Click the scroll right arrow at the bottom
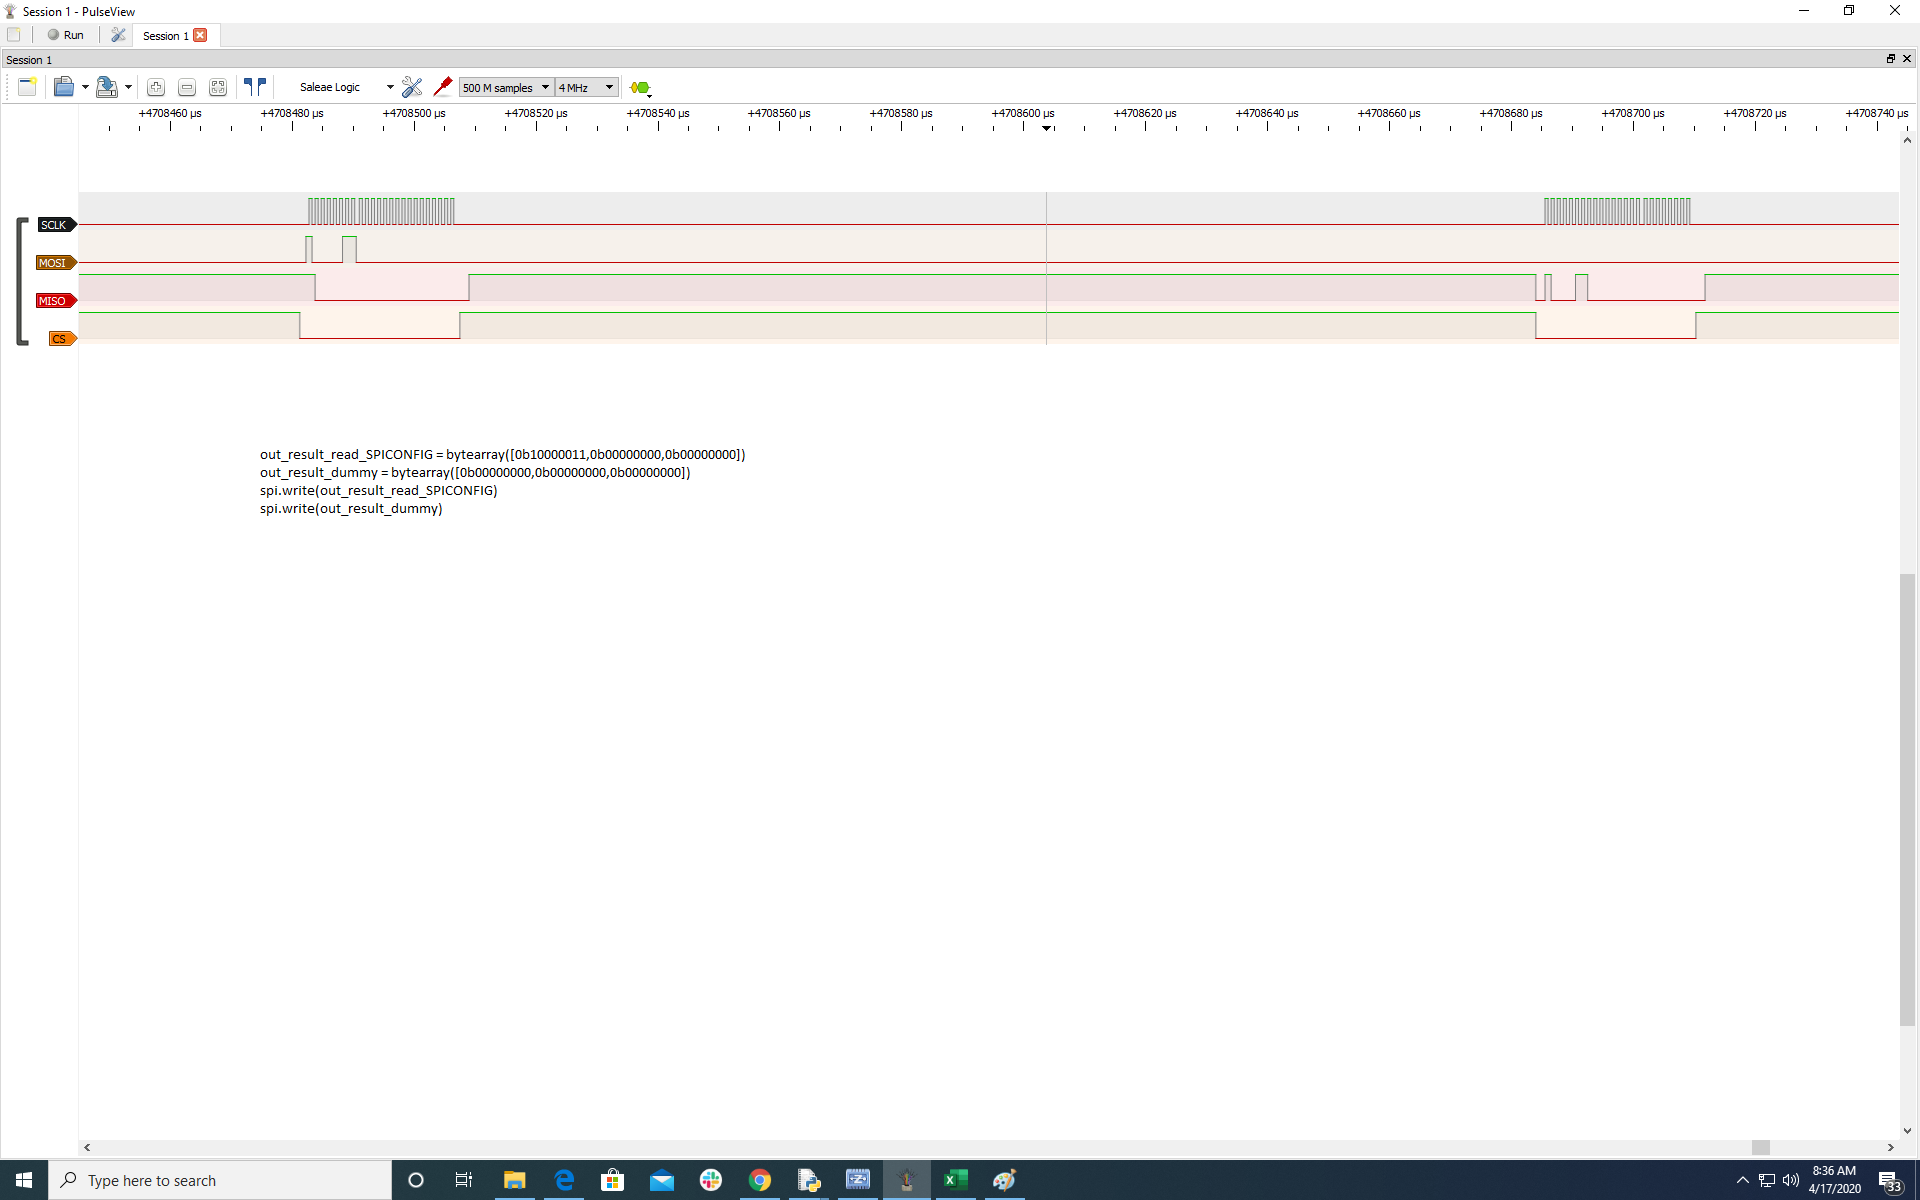This screenshot has width=1920, height=1200. pyautogui.click(x=1890, y=1147)
